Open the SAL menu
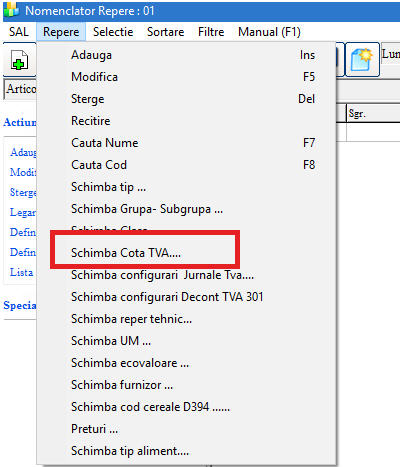Viewport: 405px width, 467px height. pos(19,32)
